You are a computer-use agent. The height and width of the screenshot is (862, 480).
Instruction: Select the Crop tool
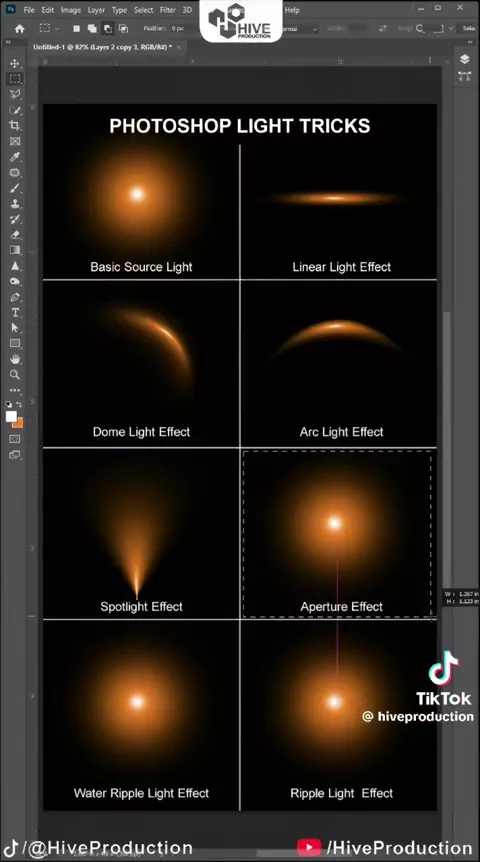pos(15,126)
